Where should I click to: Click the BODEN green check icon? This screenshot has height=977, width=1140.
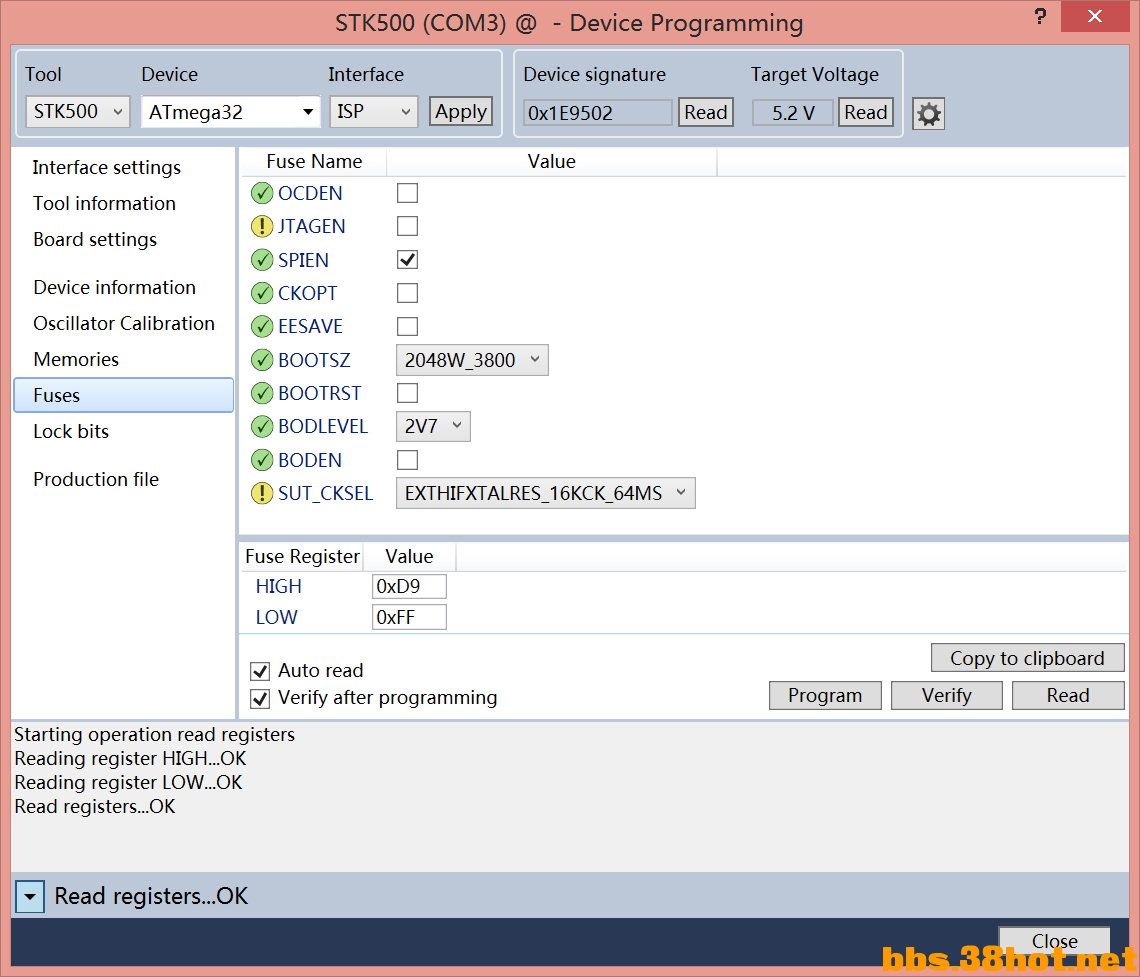pyautogui.click(x=262, y=460)
